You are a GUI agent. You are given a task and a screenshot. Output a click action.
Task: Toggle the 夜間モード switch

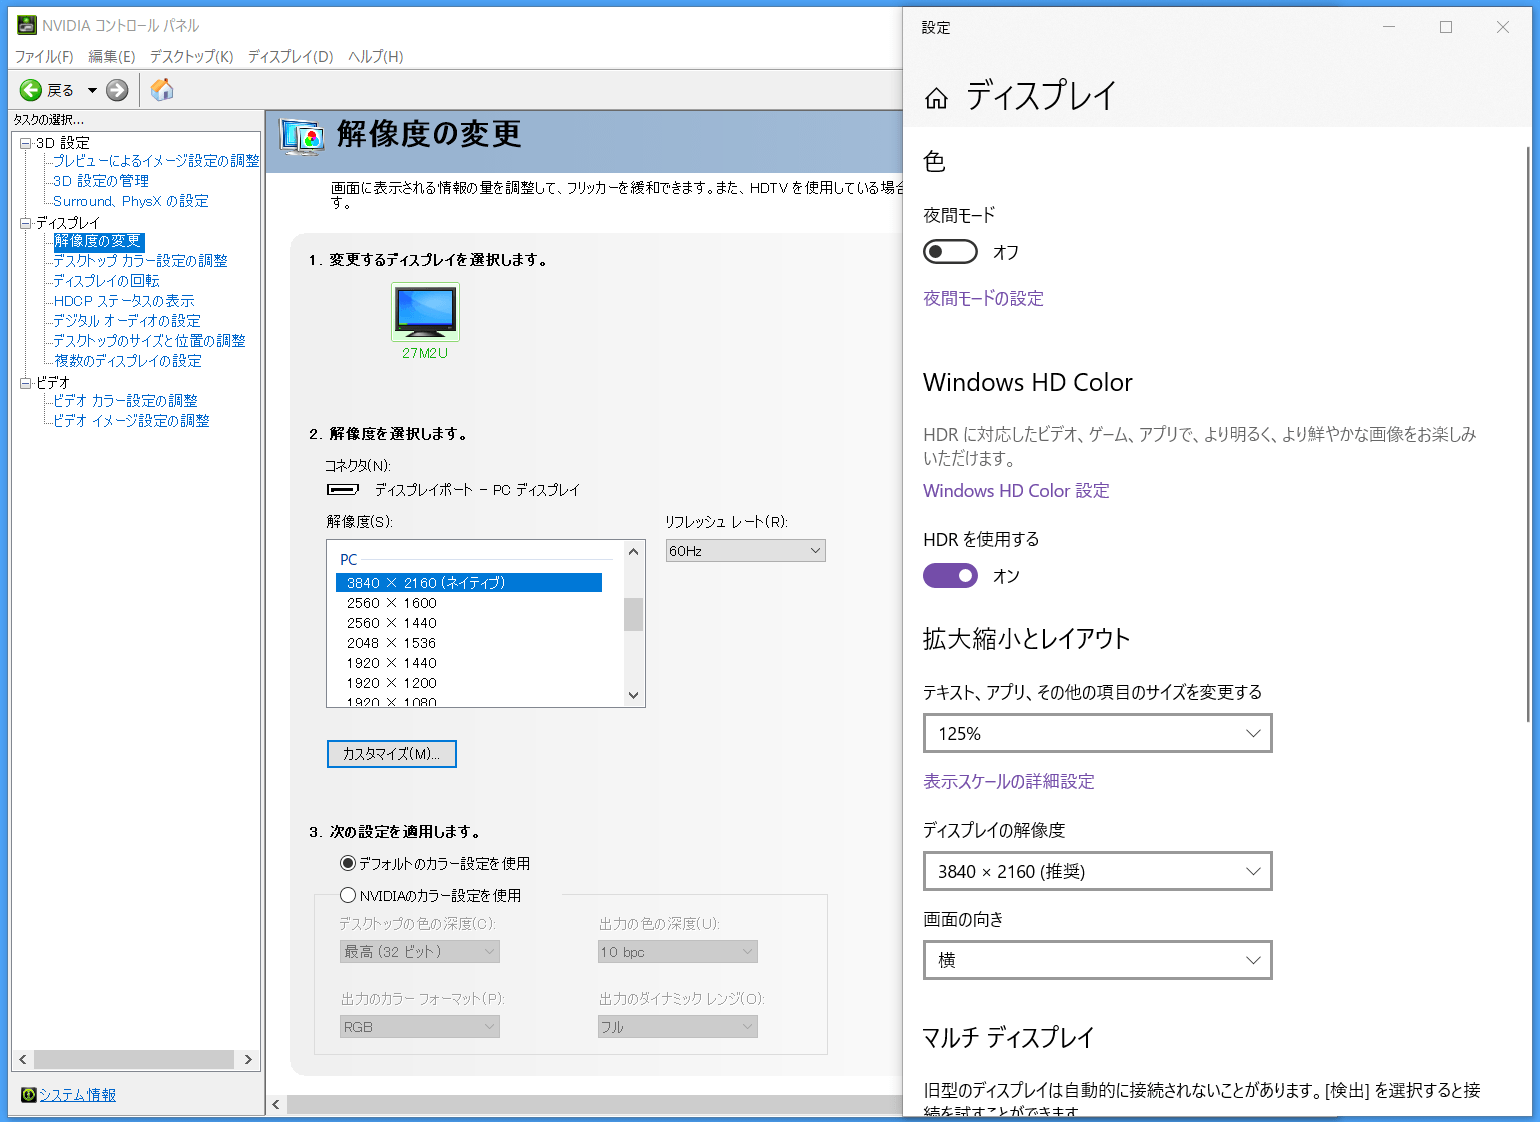coord(950,252)
